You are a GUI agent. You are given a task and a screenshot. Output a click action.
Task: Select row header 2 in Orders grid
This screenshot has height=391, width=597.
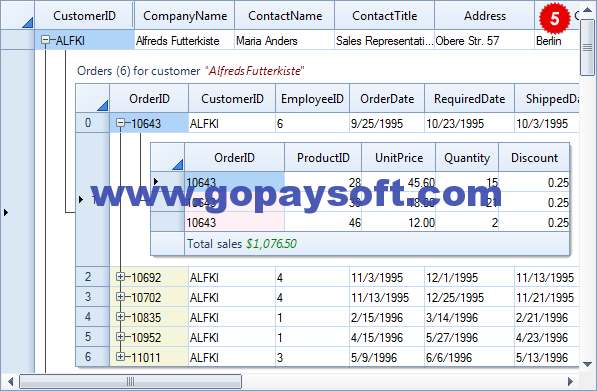93,277
